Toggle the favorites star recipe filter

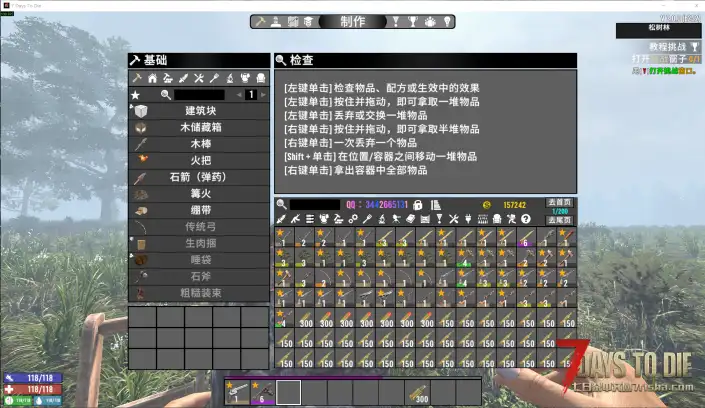(135, 95)
